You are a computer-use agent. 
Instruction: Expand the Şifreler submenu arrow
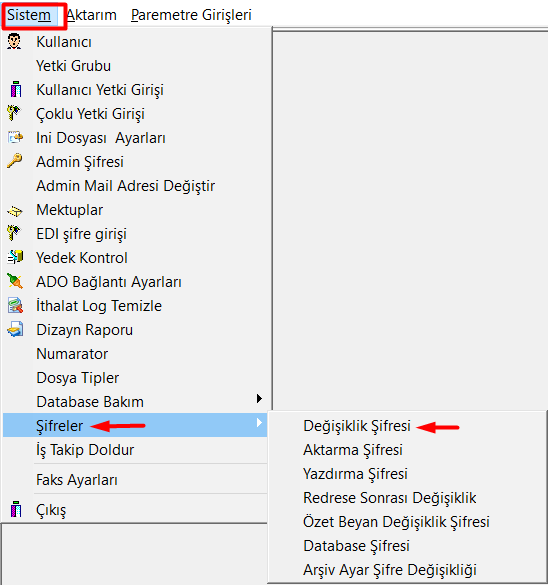click(259, 423)
